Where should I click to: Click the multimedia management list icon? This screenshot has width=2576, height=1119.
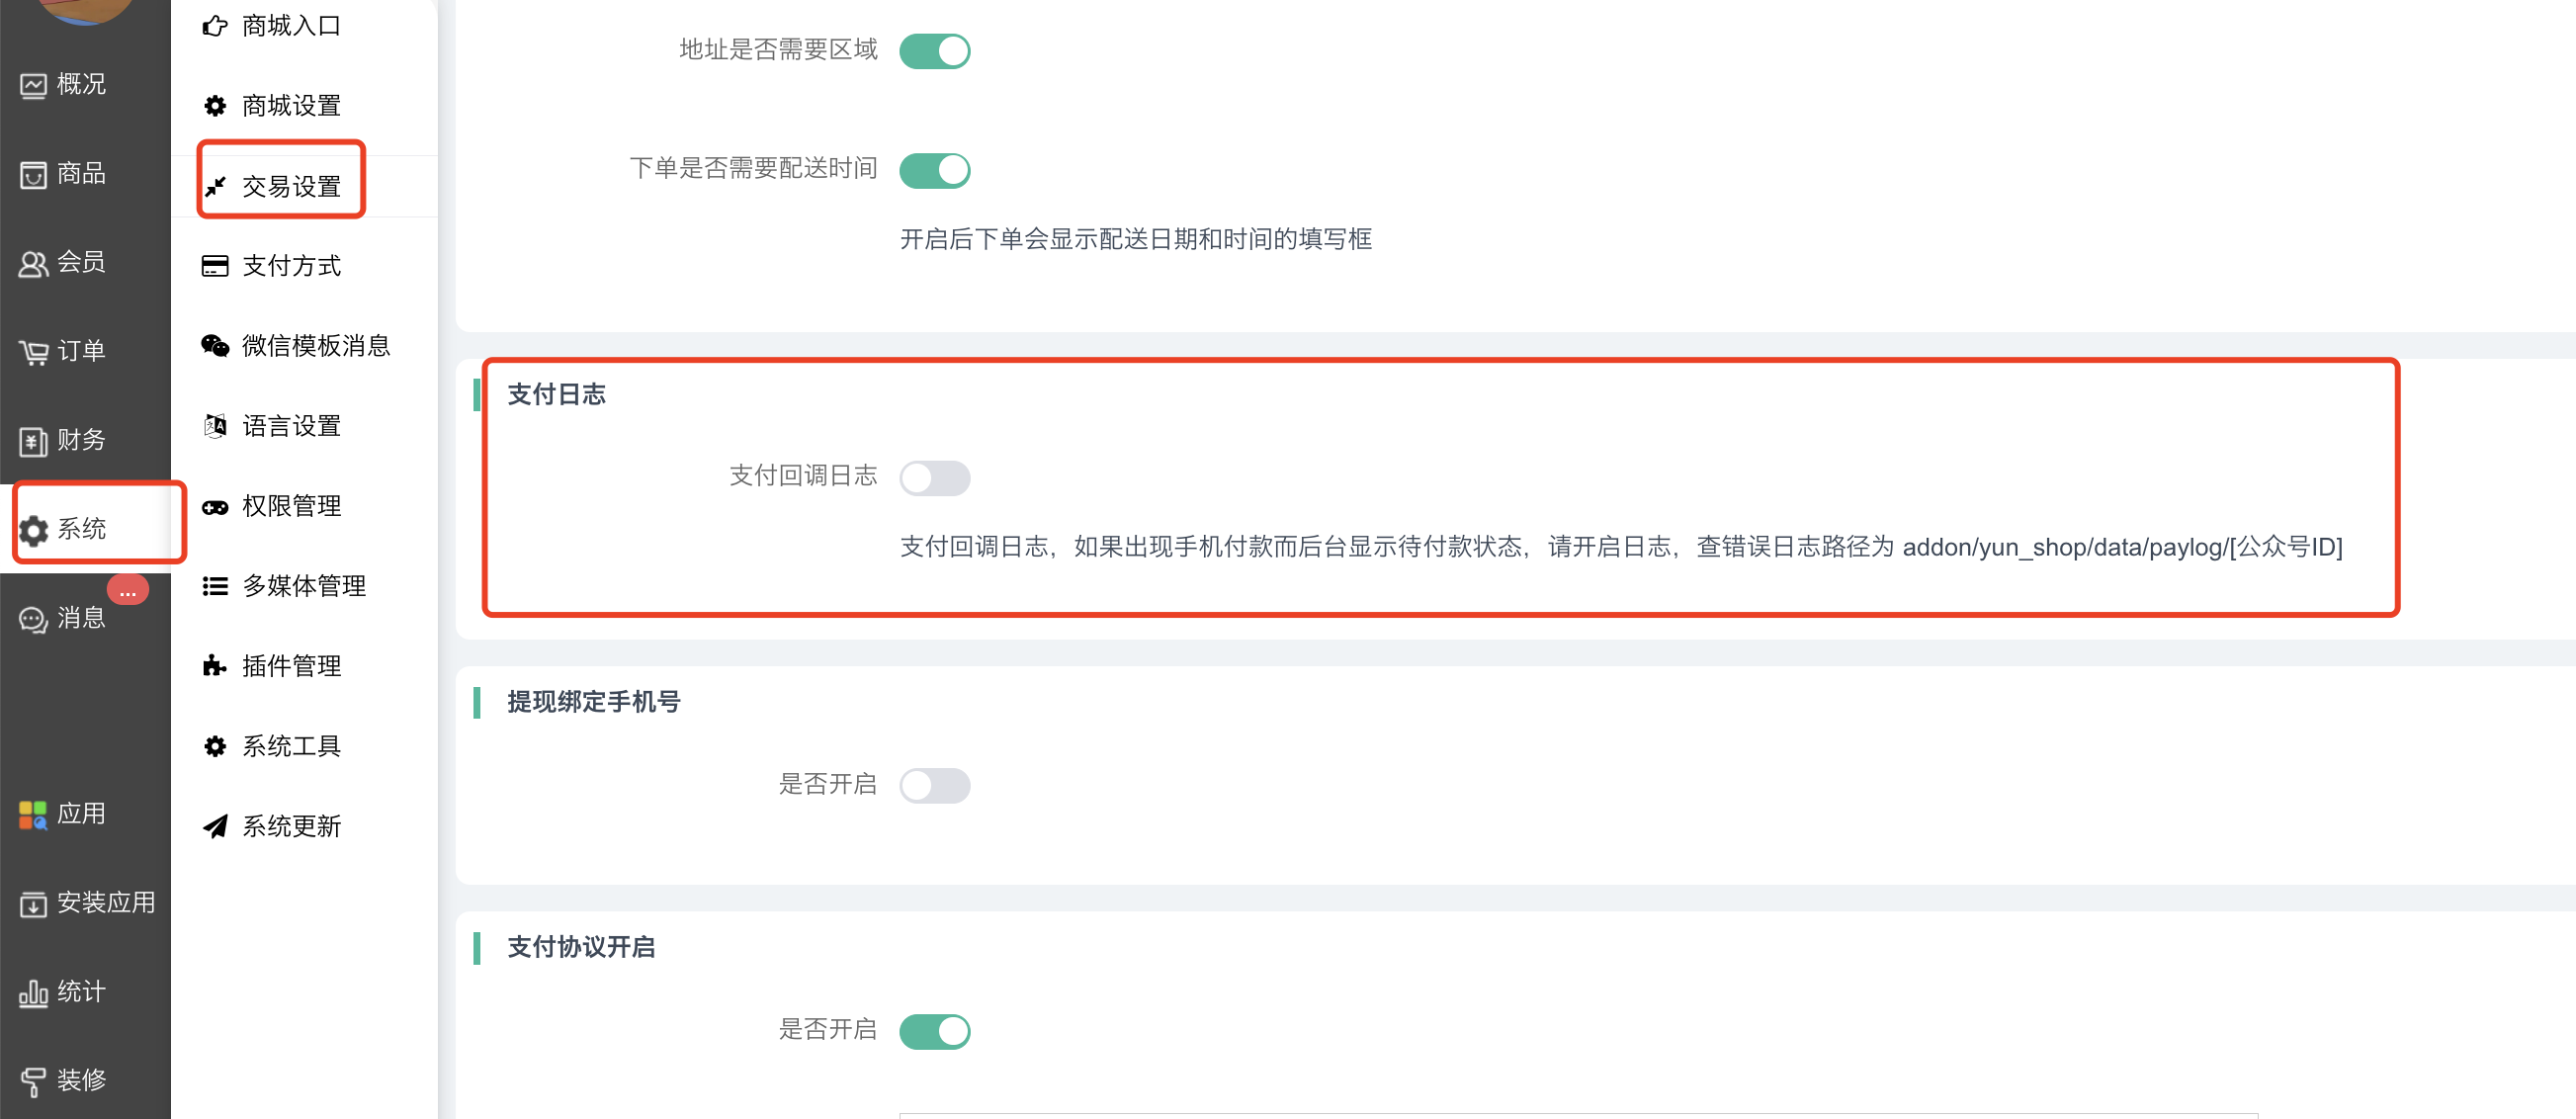(x=214, y=586)
